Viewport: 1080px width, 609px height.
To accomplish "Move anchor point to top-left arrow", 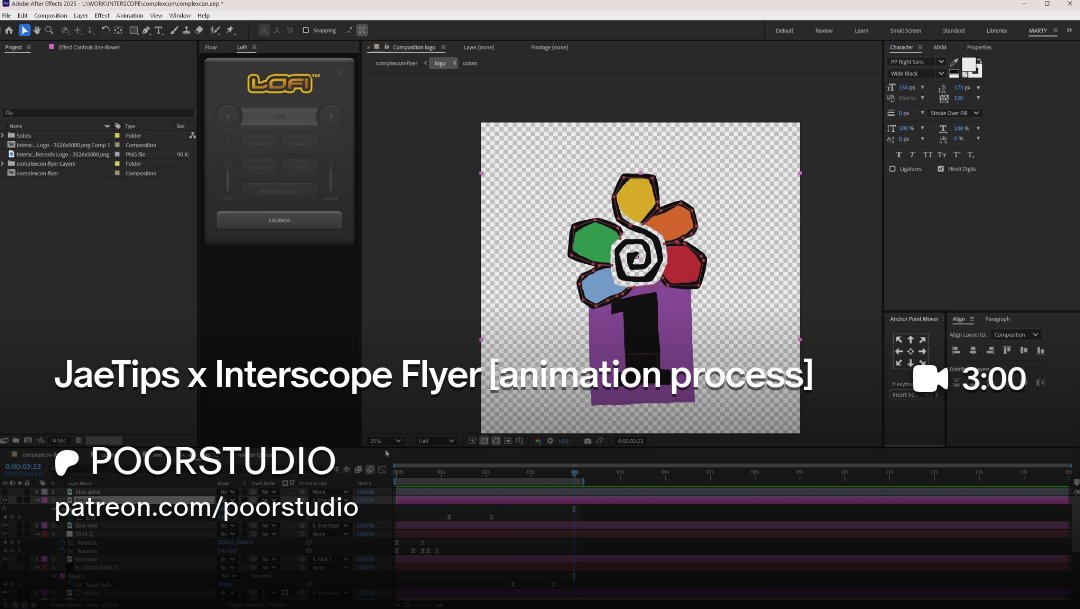I will [898, 340].
